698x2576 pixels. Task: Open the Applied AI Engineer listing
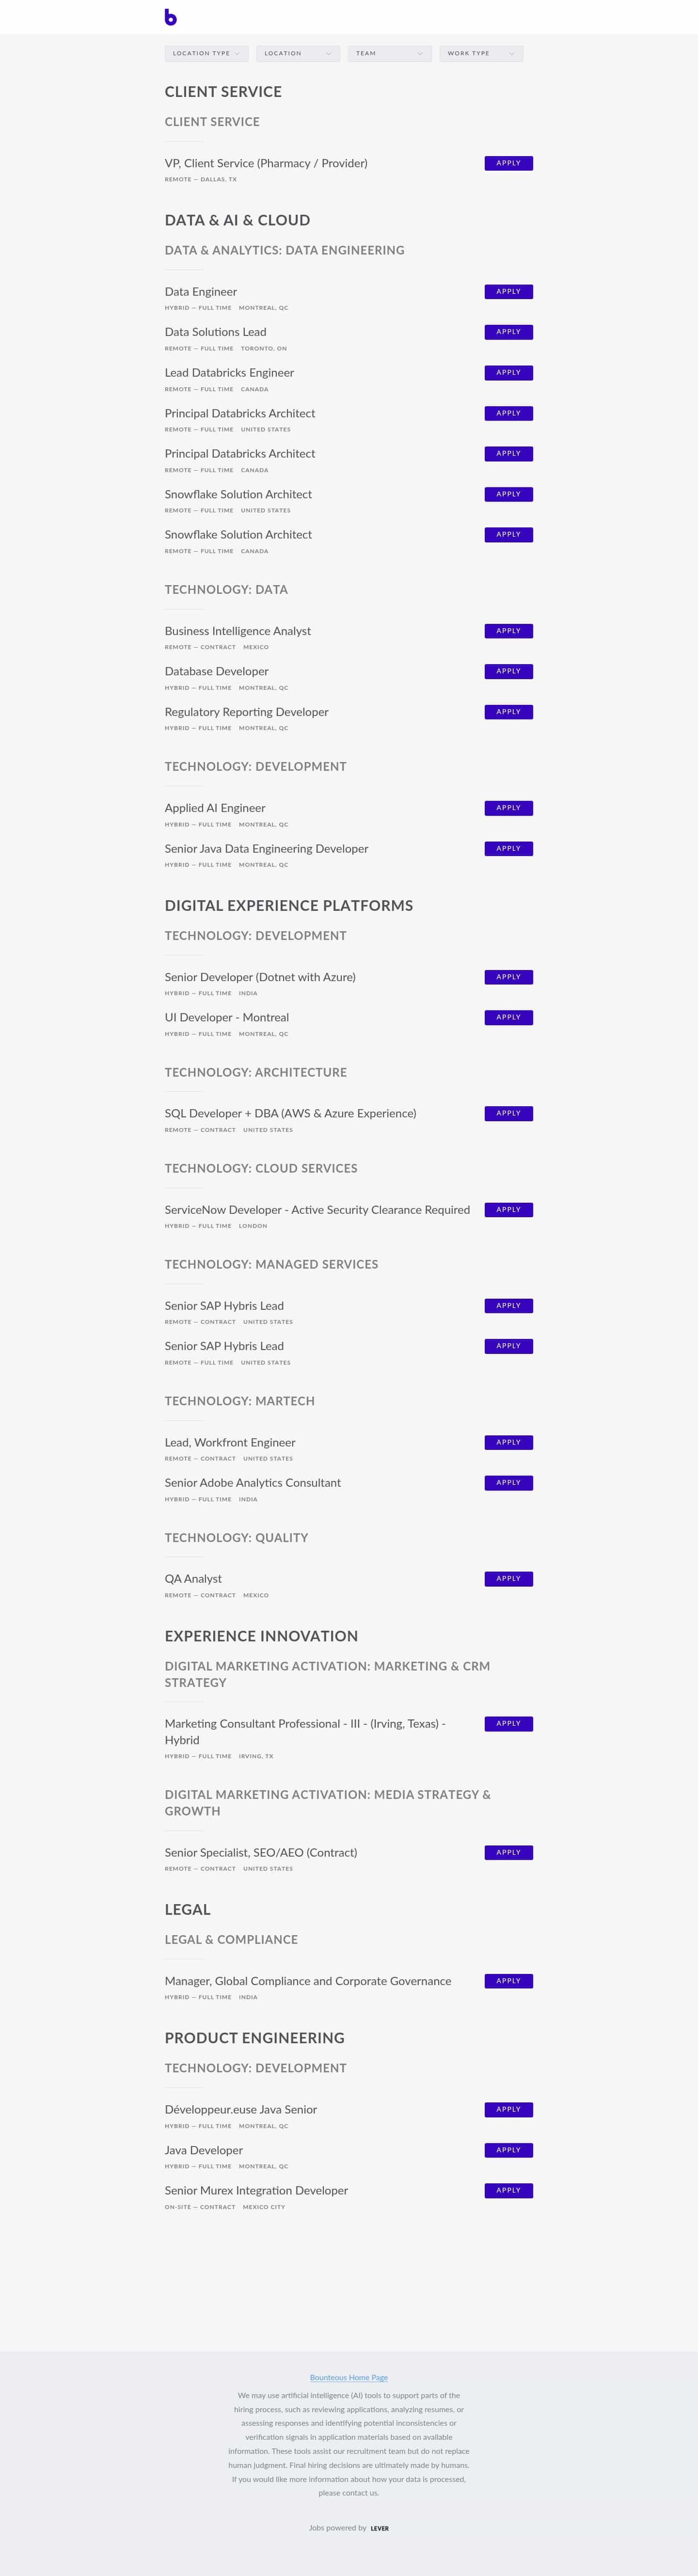[x=215, y=808]
